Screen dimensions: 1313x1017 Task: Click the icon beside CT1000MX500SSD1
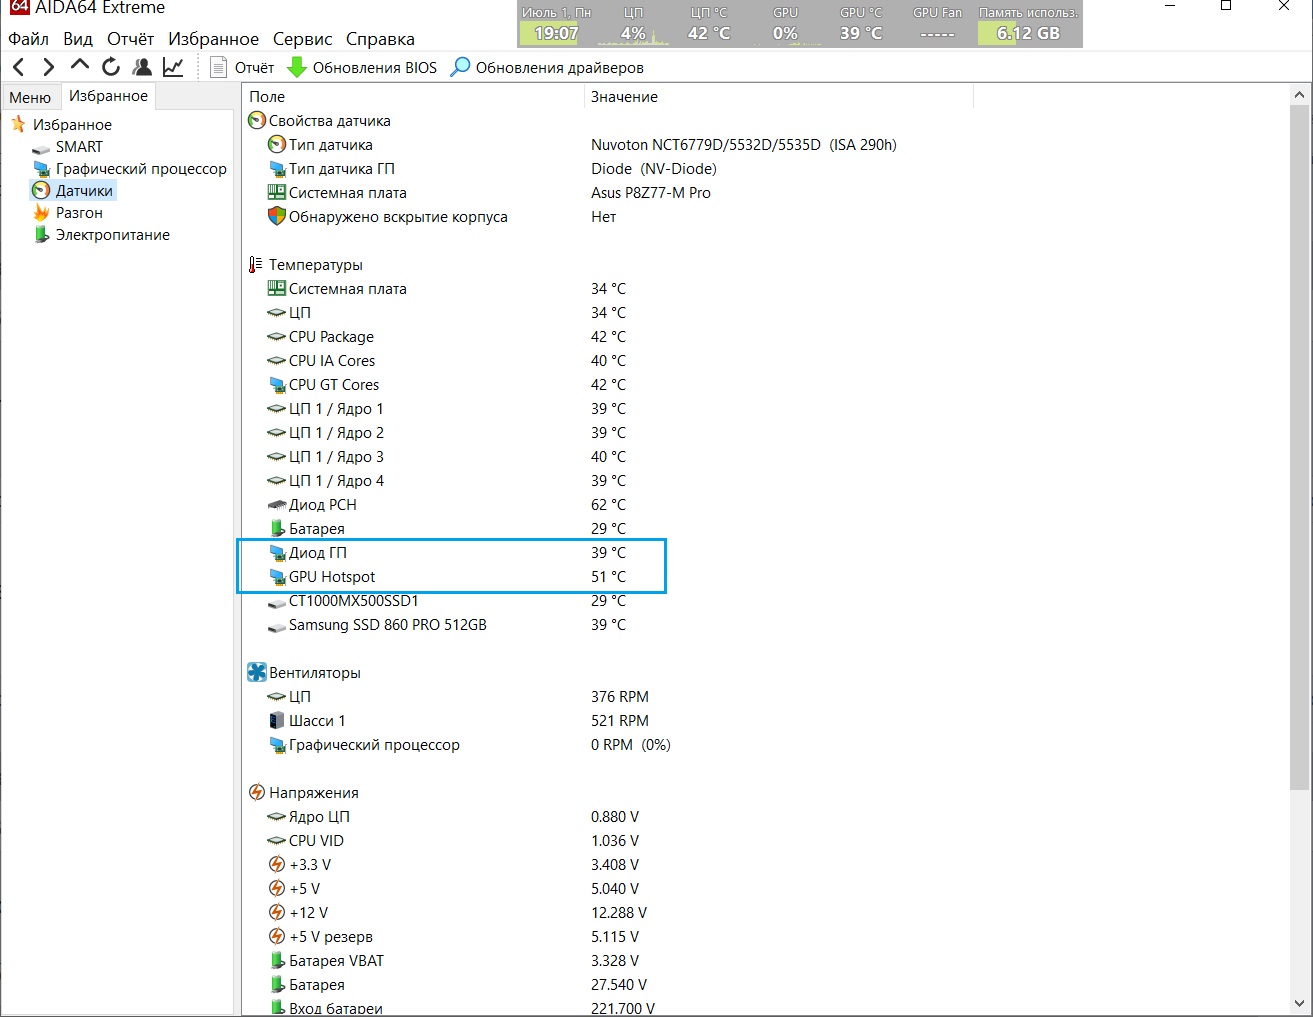(x=277, y=602)
